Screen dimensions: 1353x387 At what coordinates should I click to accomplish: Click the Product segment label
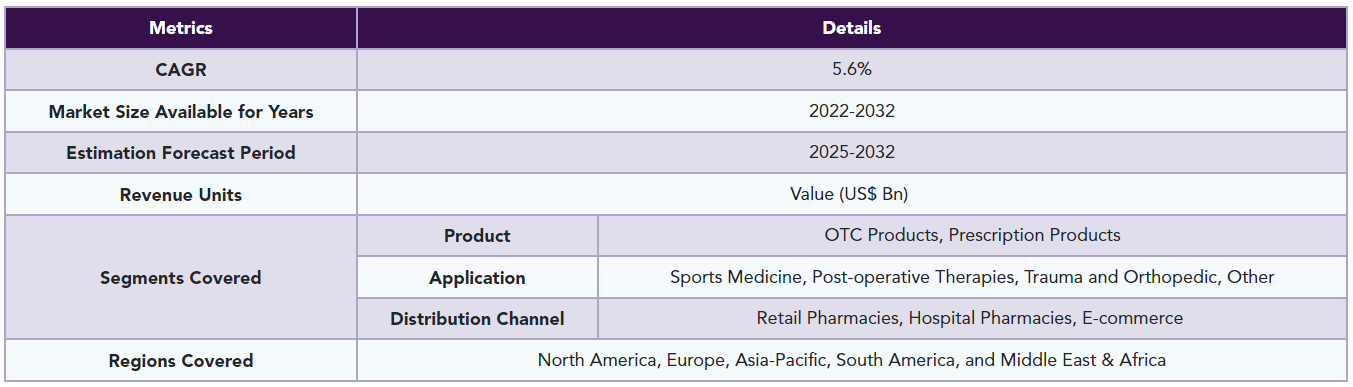(x=477, y=236)
